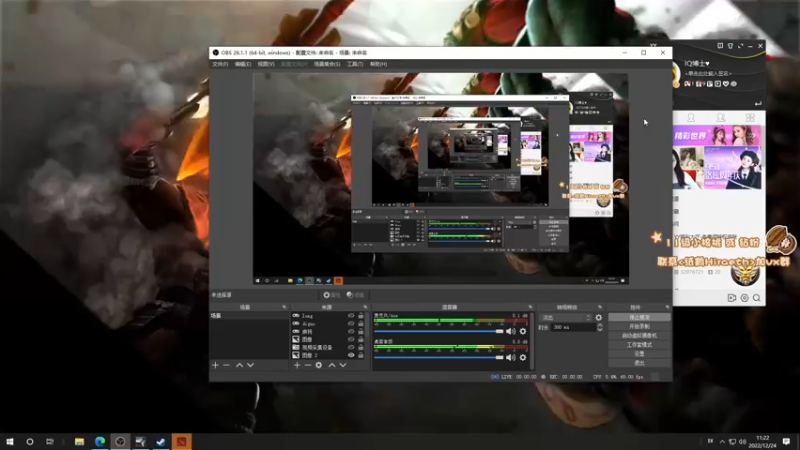800x450 pixels.
Task: Open Microsoft Edge from the taskbar
Action: tap(100, 441)
